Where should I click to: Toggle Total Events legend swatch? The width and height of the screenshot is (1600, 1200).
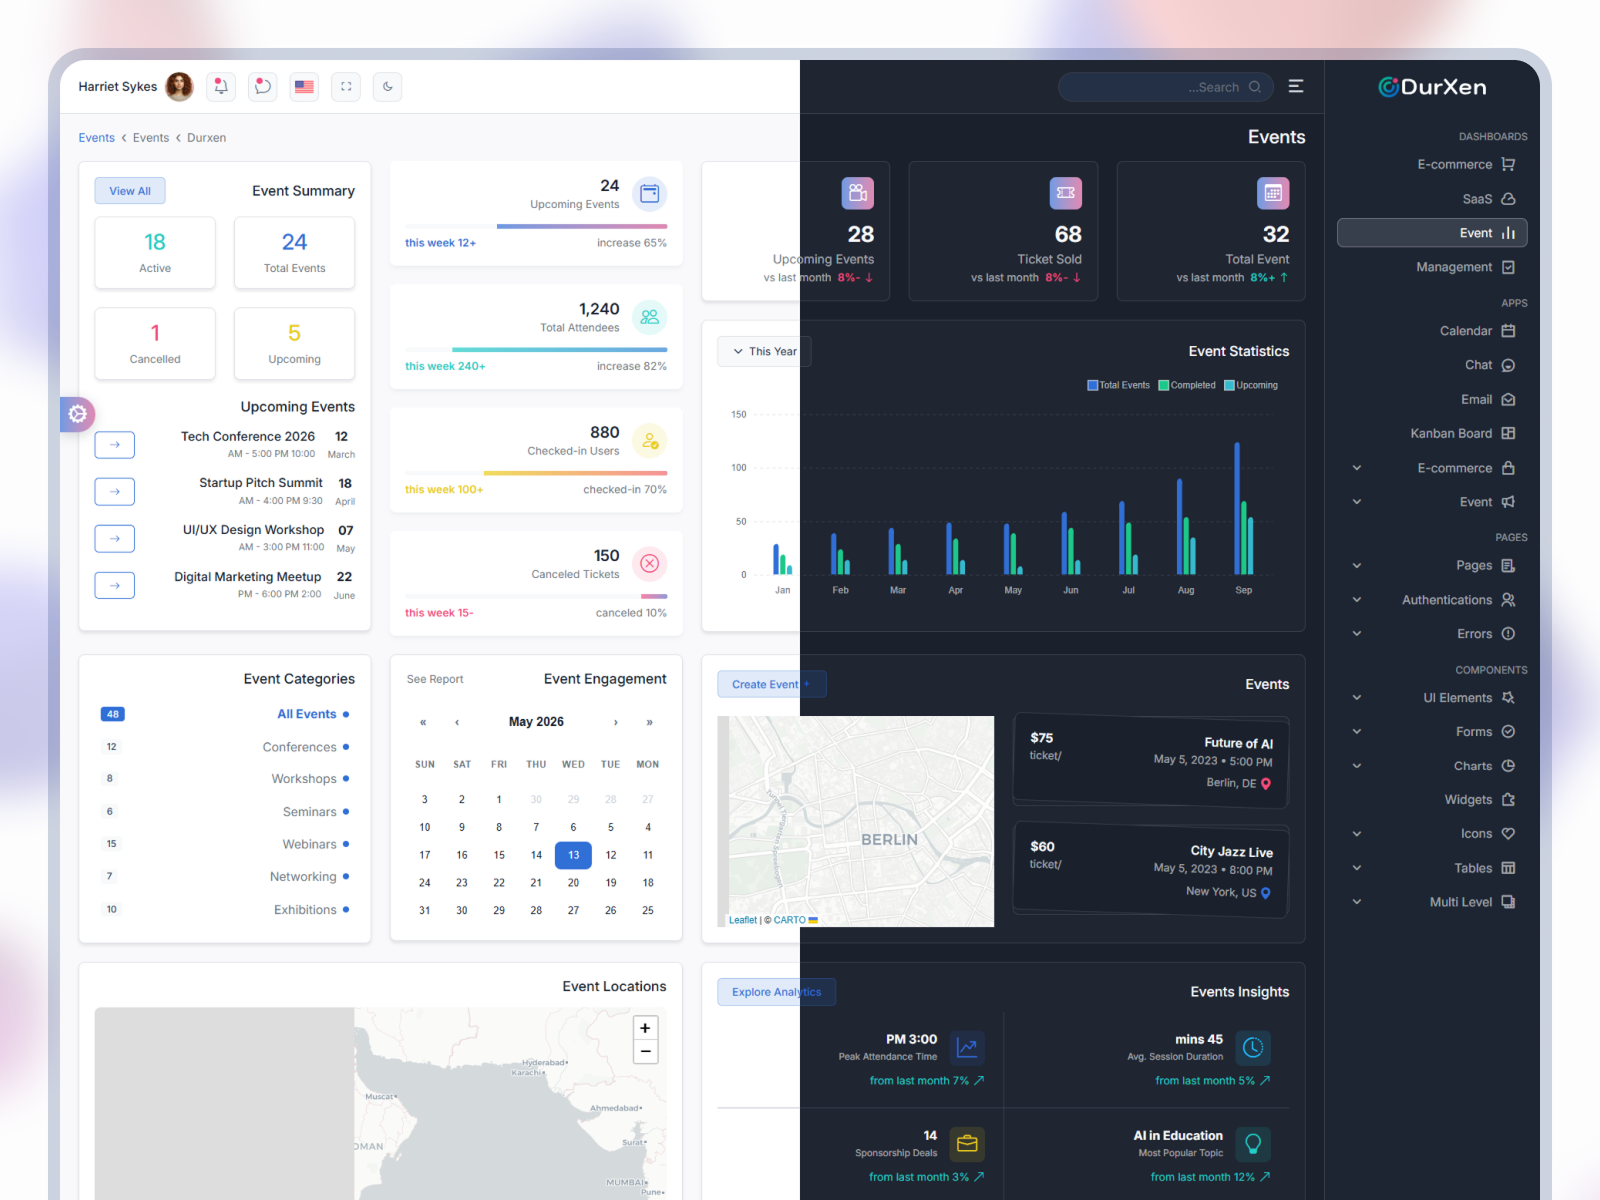tap(1093, 385)
